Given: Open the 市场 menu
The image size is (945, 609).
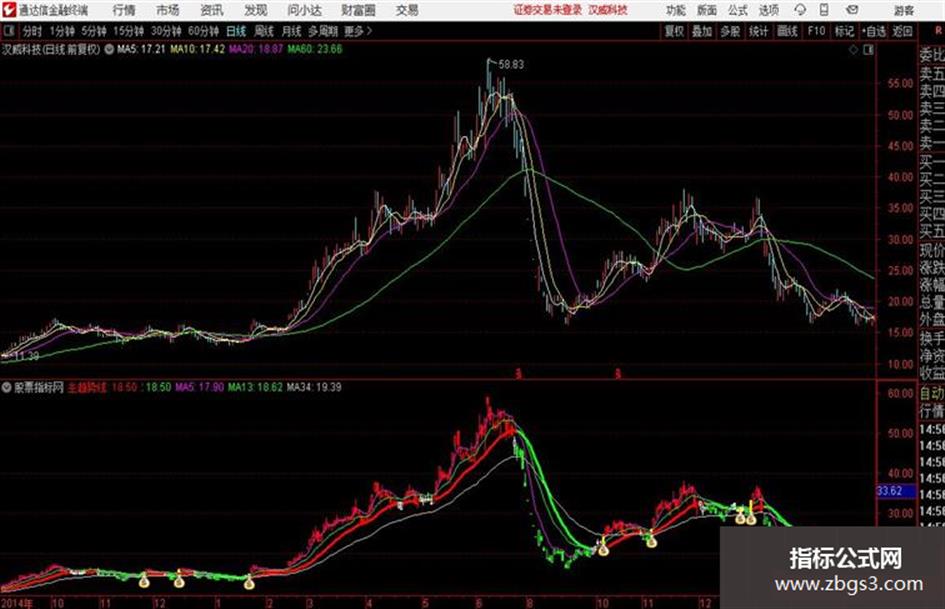Looking at the screenshot, I should click(168, 10).
